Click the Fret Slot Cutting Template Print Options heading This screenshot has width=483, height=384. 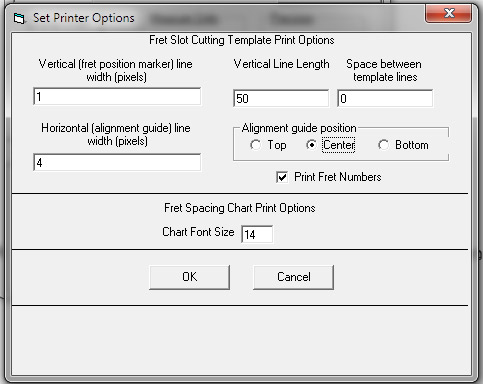pos(242,40)
